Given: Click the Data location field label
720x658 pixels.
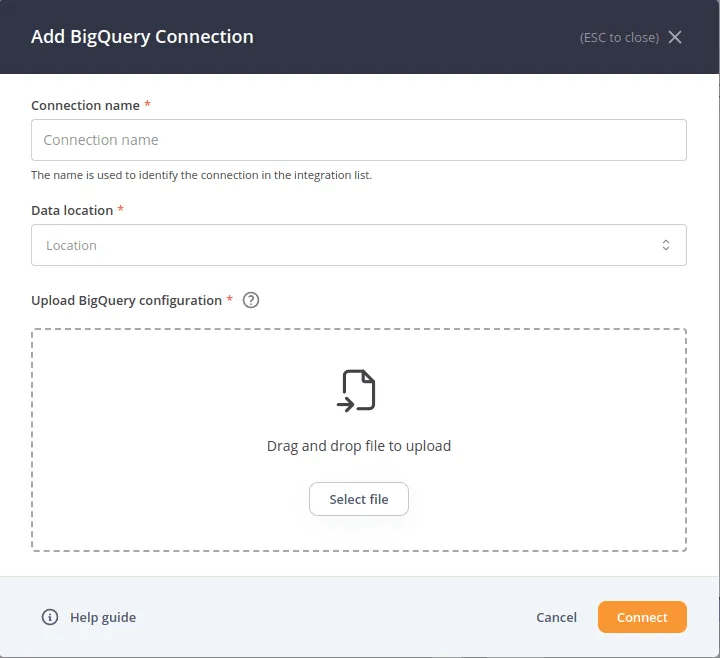Looking at the screenshot, I should point(72,210).
